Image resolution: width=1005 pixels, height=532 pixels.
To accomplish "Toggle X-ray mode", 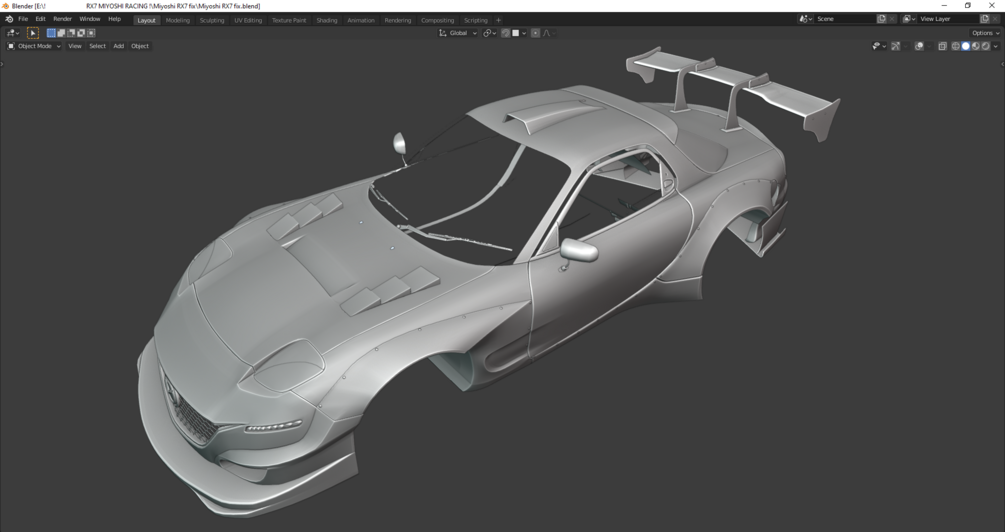I will click(x=942, y=46).
